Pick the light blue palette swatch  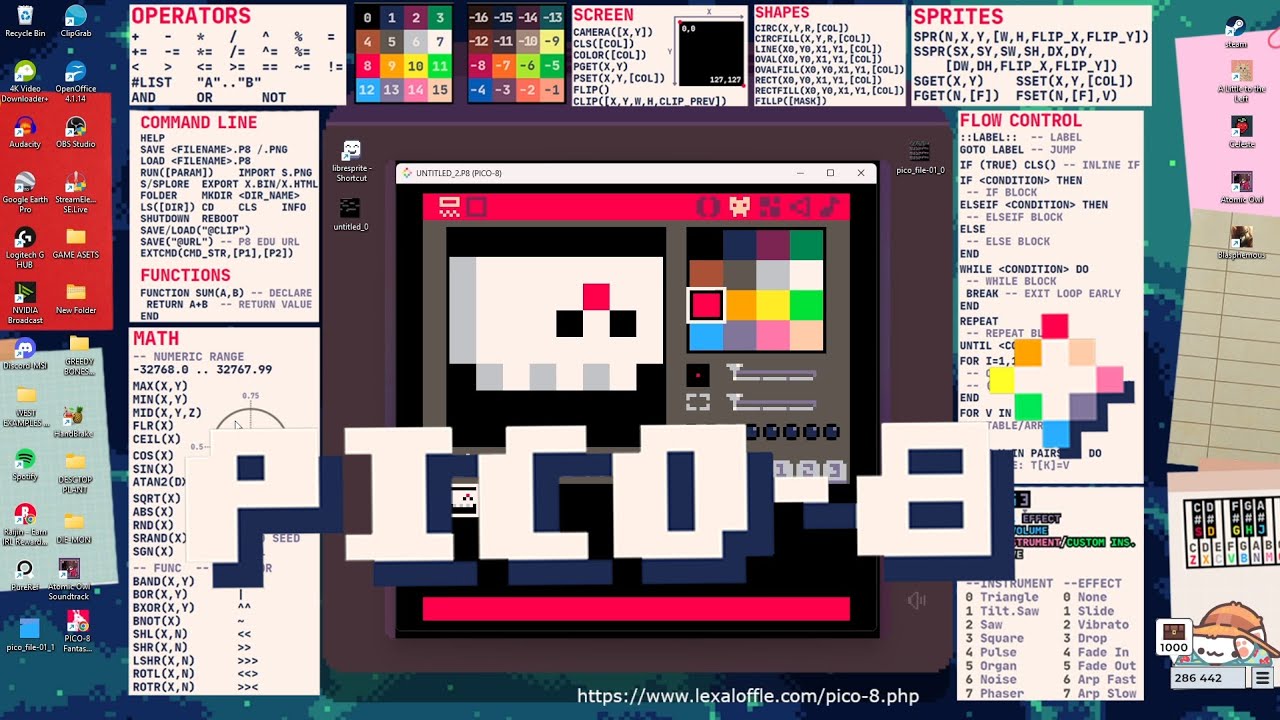(x=704, y=335)
